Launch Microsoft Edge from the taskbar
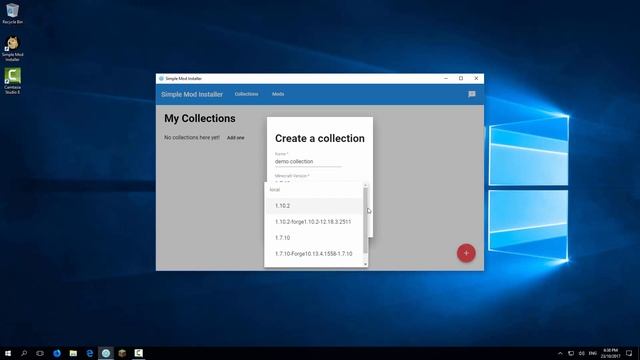This screenshot has height=360, width=640. click(89, 353)
